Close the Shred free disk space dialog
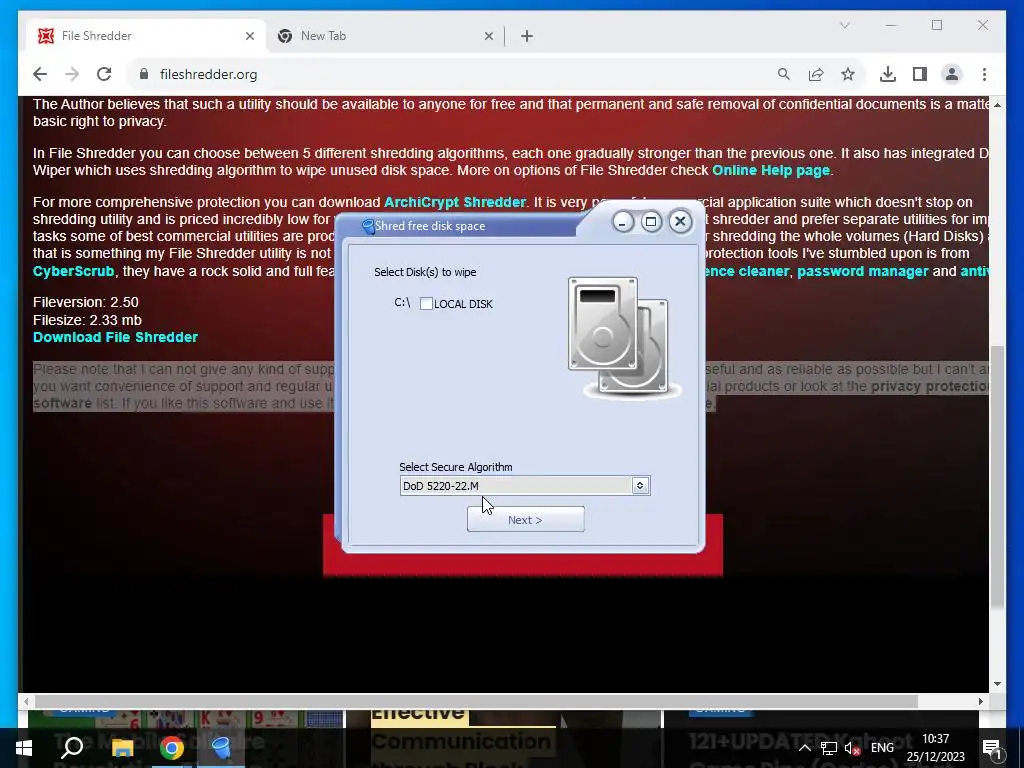This screenshot has width=1024, height=768. point(680,221)
